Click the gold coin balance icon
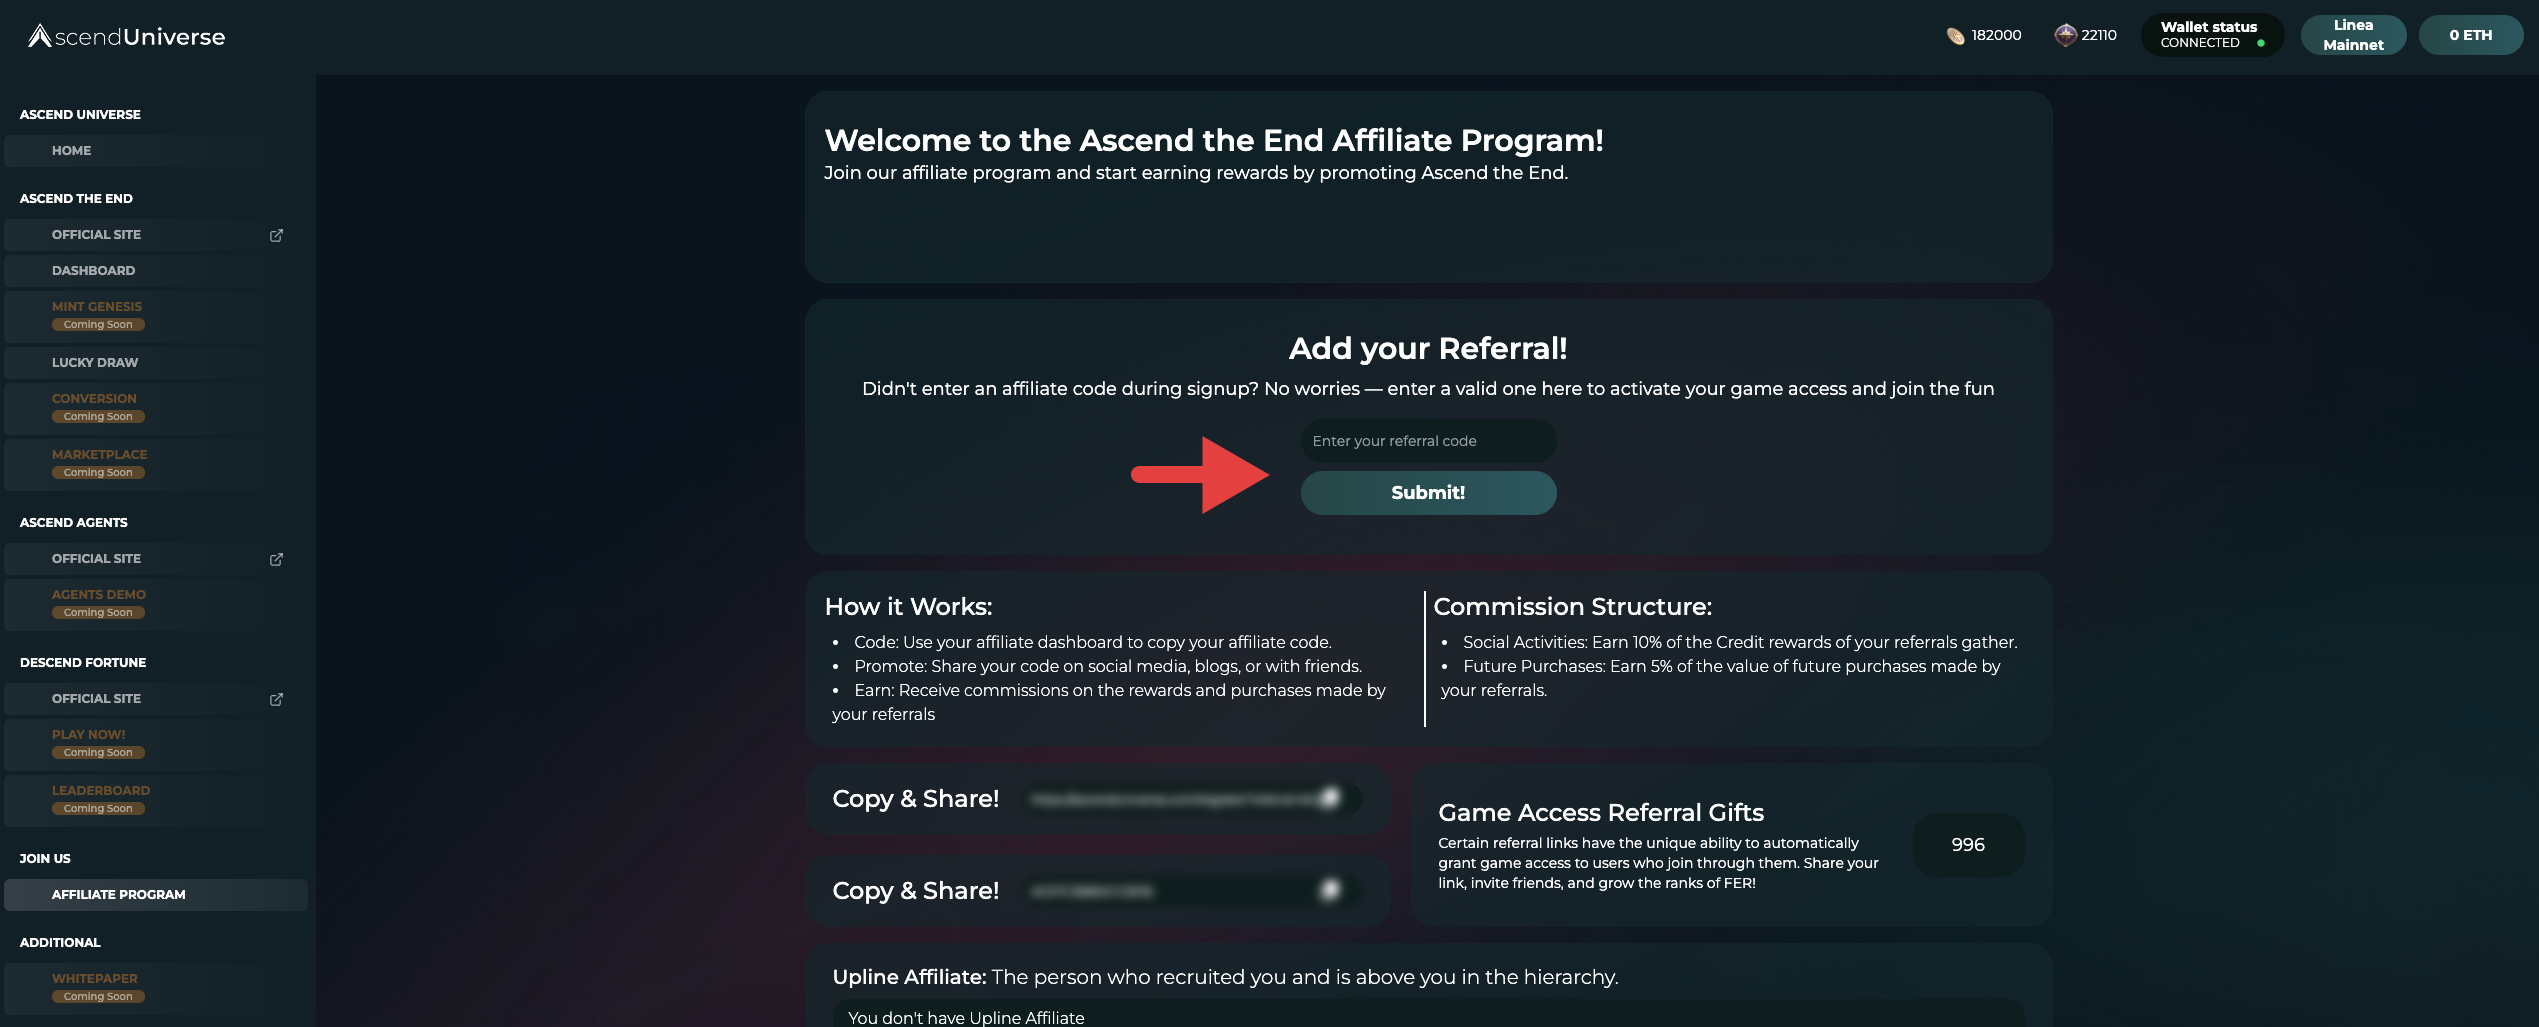This screenshot has height=1027, width=2539. (1955, 36)
